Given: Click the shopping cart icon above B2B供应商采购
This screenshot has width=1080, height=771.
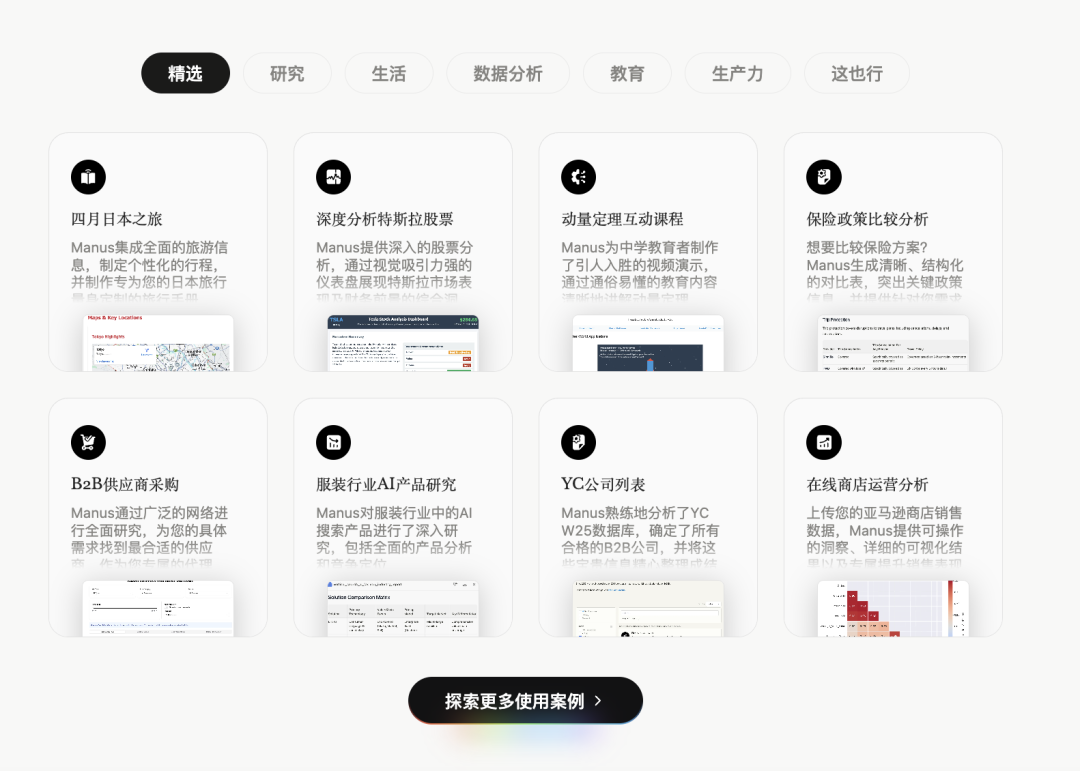Looking at the screenshot, I should [88, 442].
